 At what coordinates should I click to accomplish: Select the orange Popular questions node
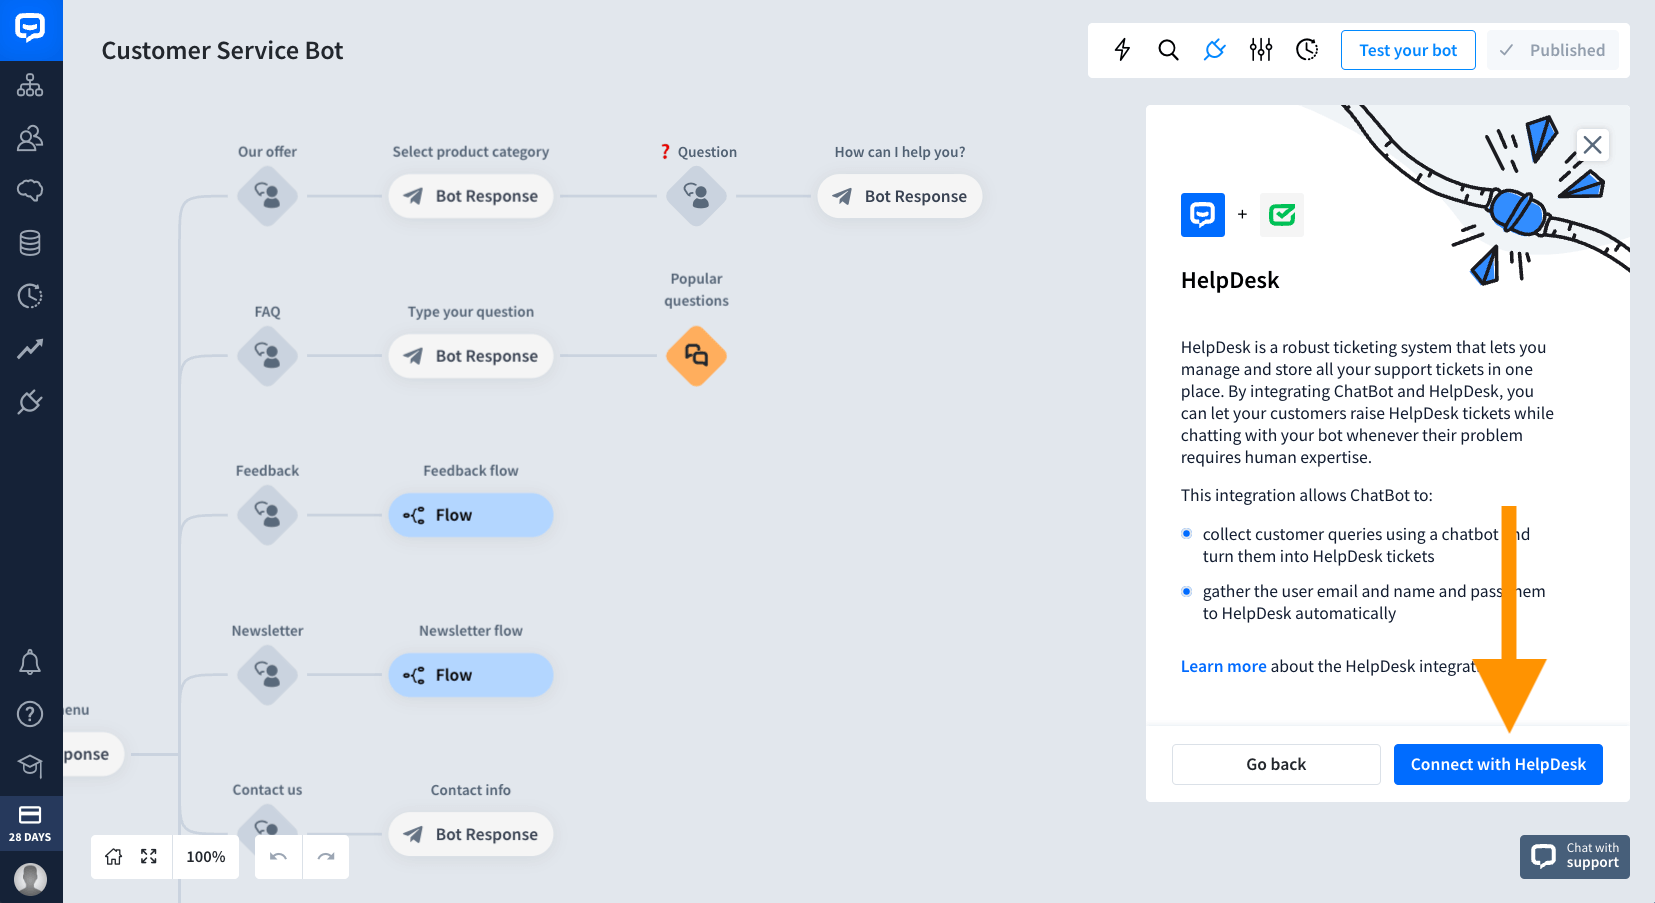click(x=696, y=356)
